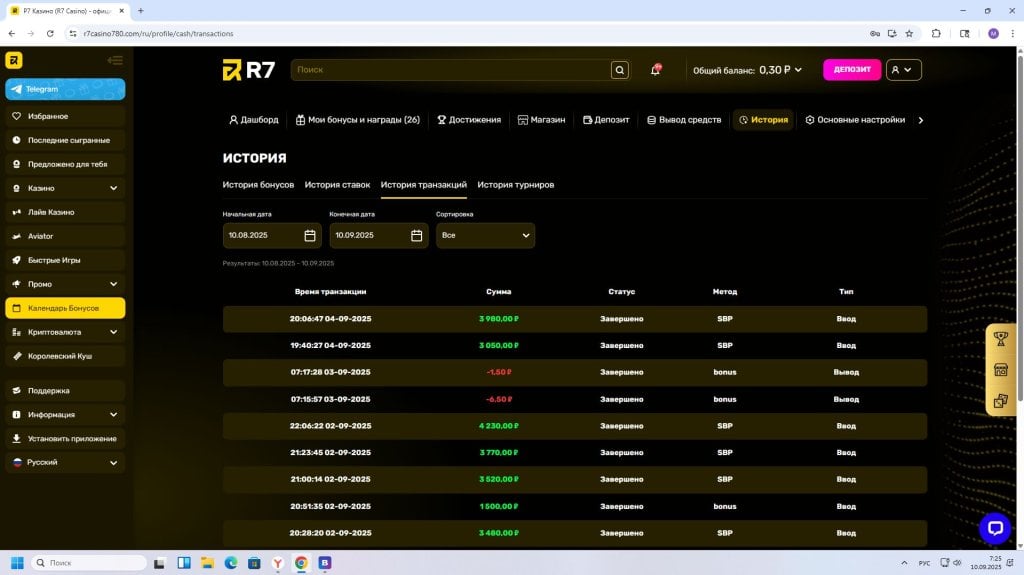The height and width of the screenshot is (575, 1024).
Task: Open Aviator in sidebar
Action: [x=65, y=236]
